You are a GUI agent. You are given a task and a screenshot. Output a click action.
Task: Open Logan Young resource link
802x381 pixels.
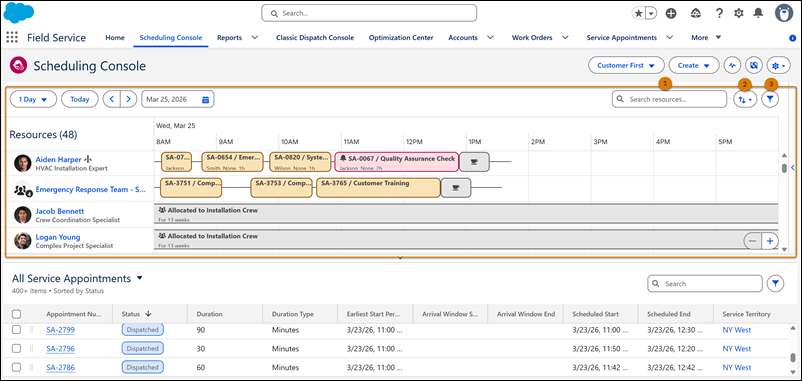coord(58,237)
